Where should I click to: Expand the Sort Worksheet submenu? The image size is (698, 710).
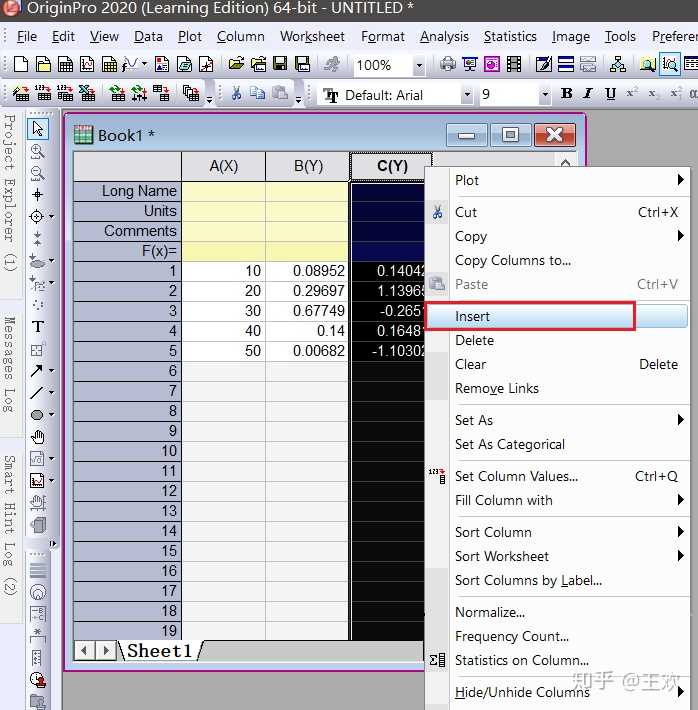tap(557, 556)
